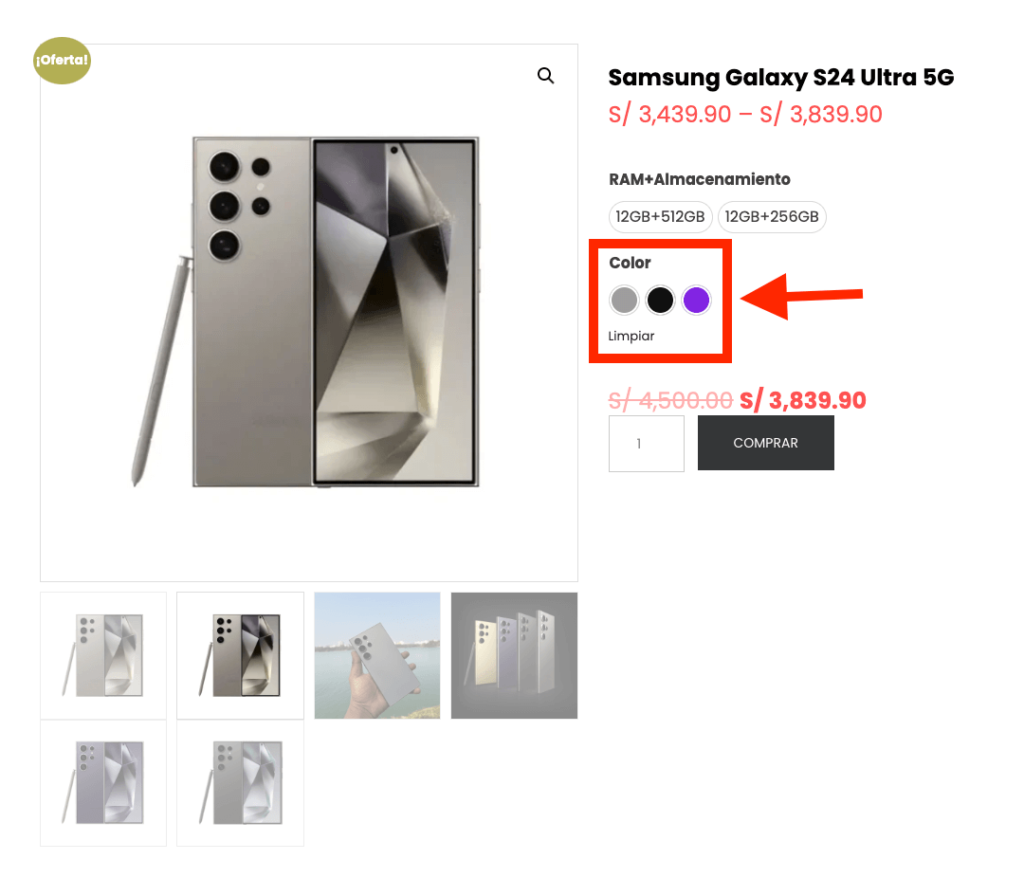This screenshot has width=1024, height=896.
Task: Open the hand-held phone photo thumbnail
Action: click(x=377, y=655)
